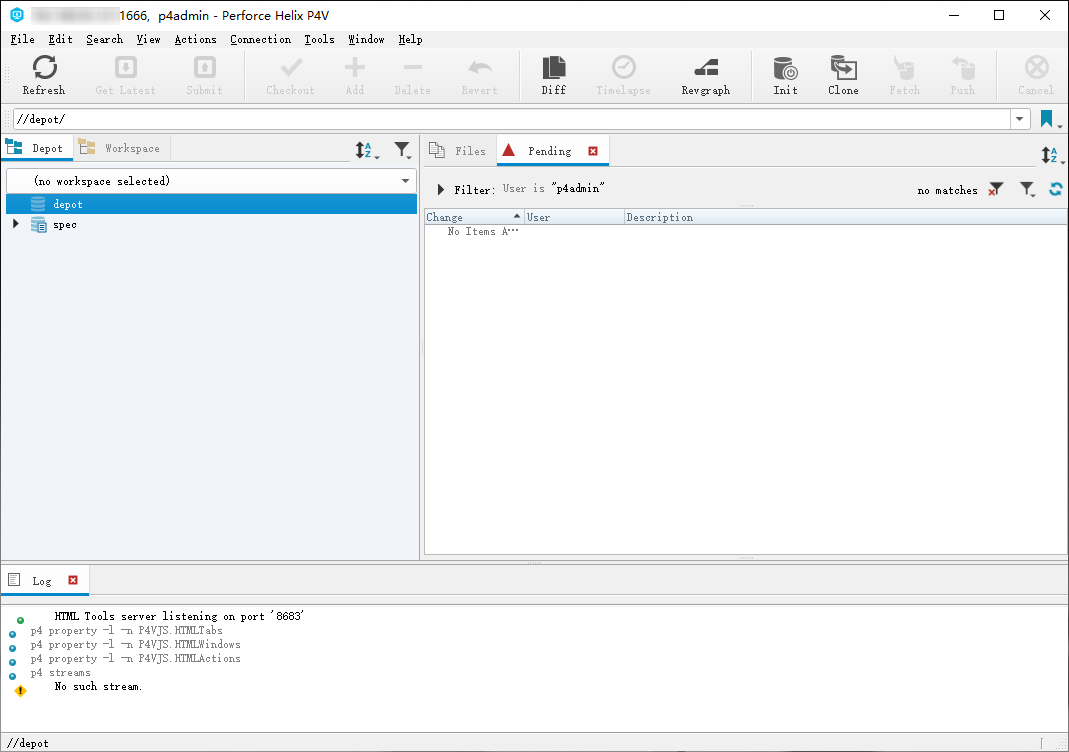Clear the pending filter with red-x funnel
This screenshot has width=1069, height=752.
pyautogui.click(x=996, y=190)
